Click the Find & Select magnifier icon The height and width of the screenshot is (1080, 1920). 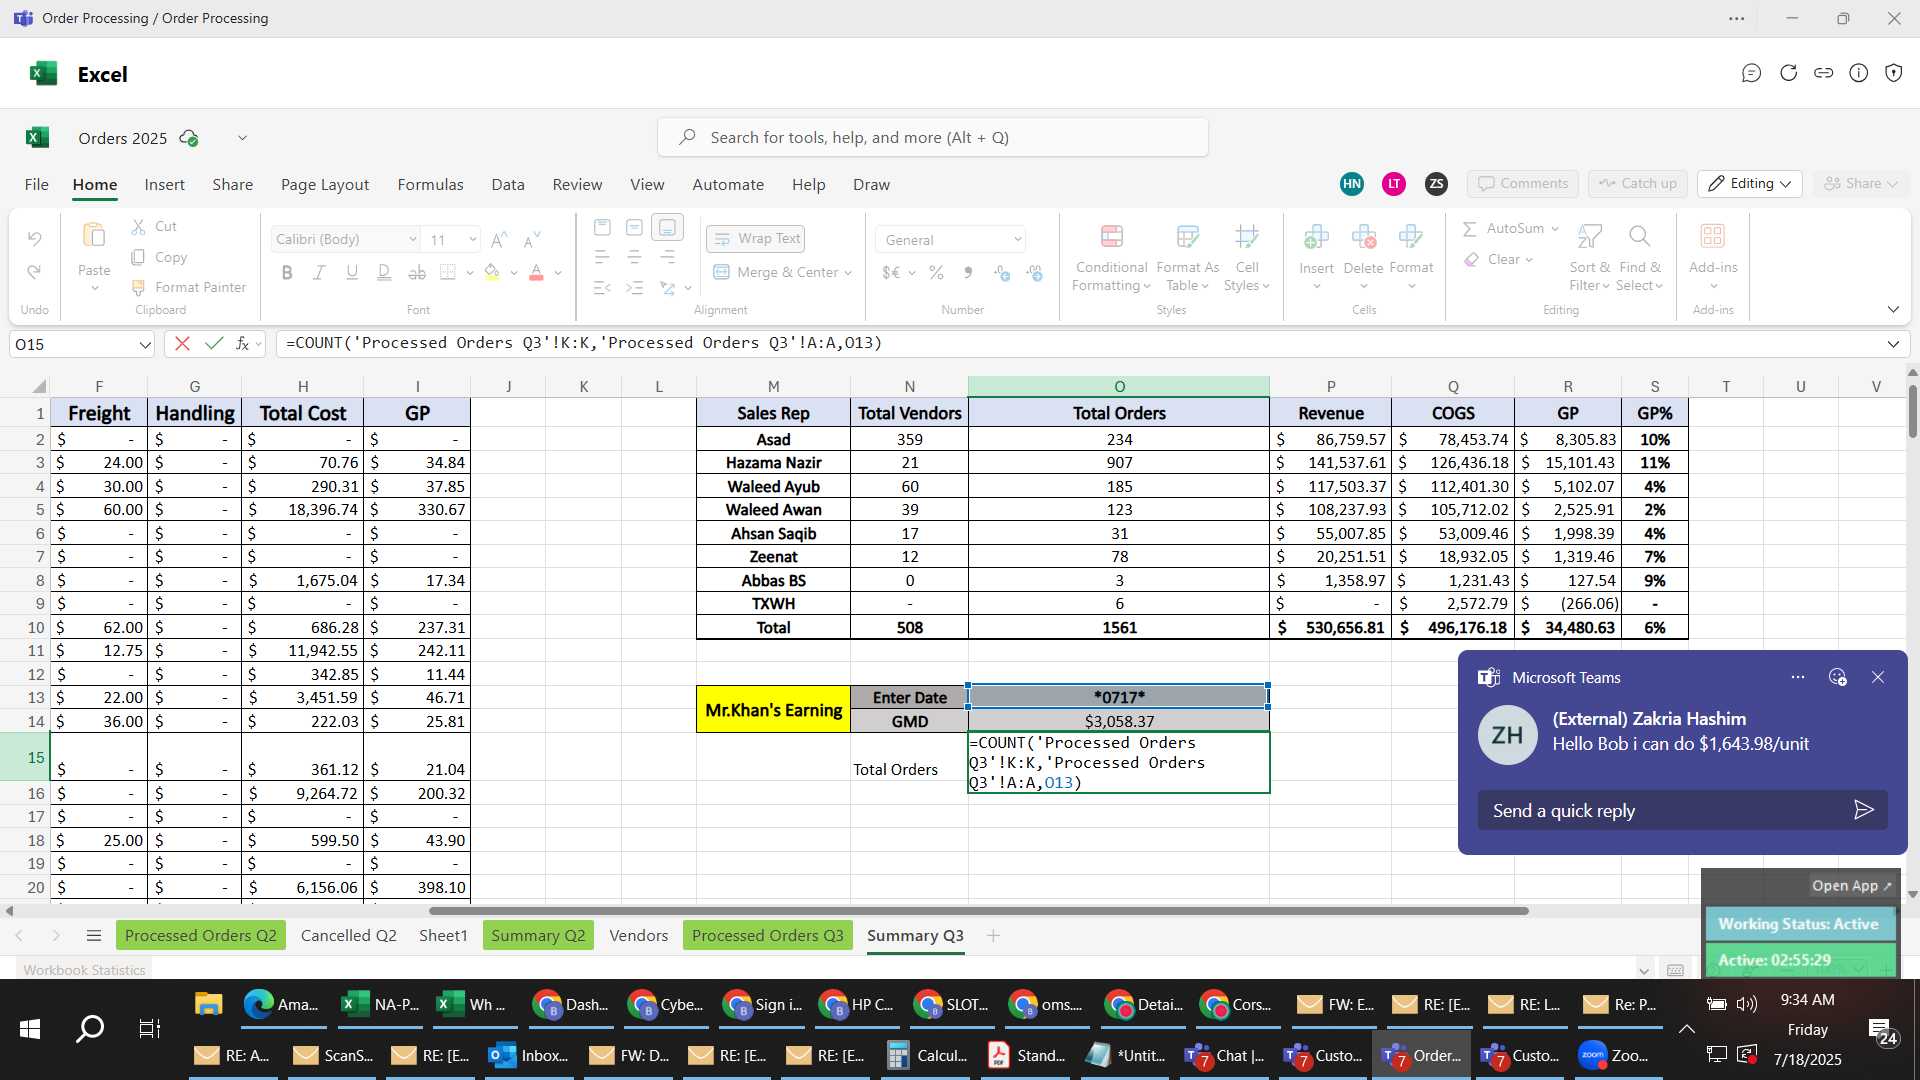point(1639,236)
